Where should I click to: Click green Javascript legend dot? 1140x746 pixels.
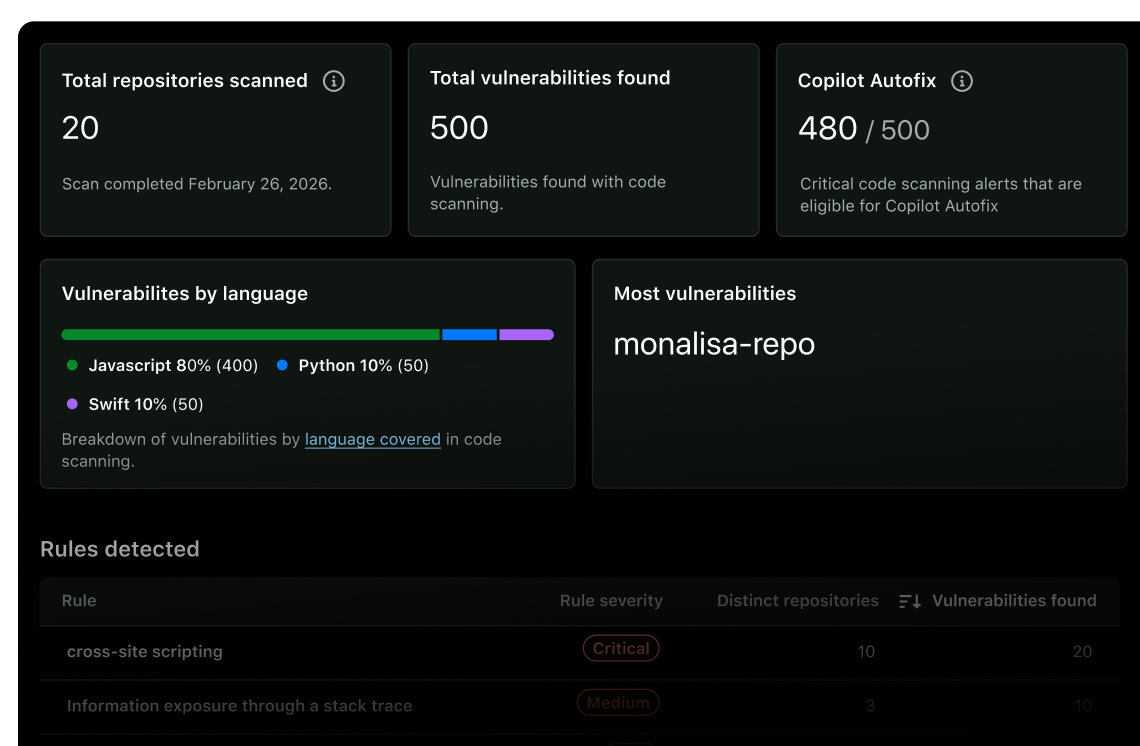[72, 365]
